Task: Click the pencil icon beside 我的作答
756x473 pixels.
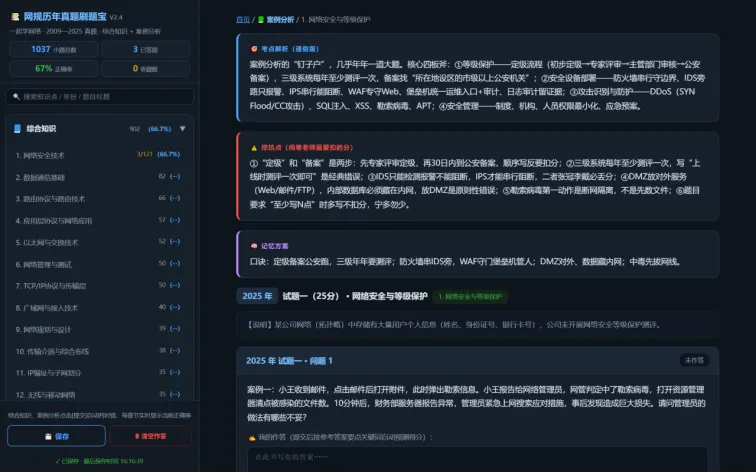Action: point(252,437)
